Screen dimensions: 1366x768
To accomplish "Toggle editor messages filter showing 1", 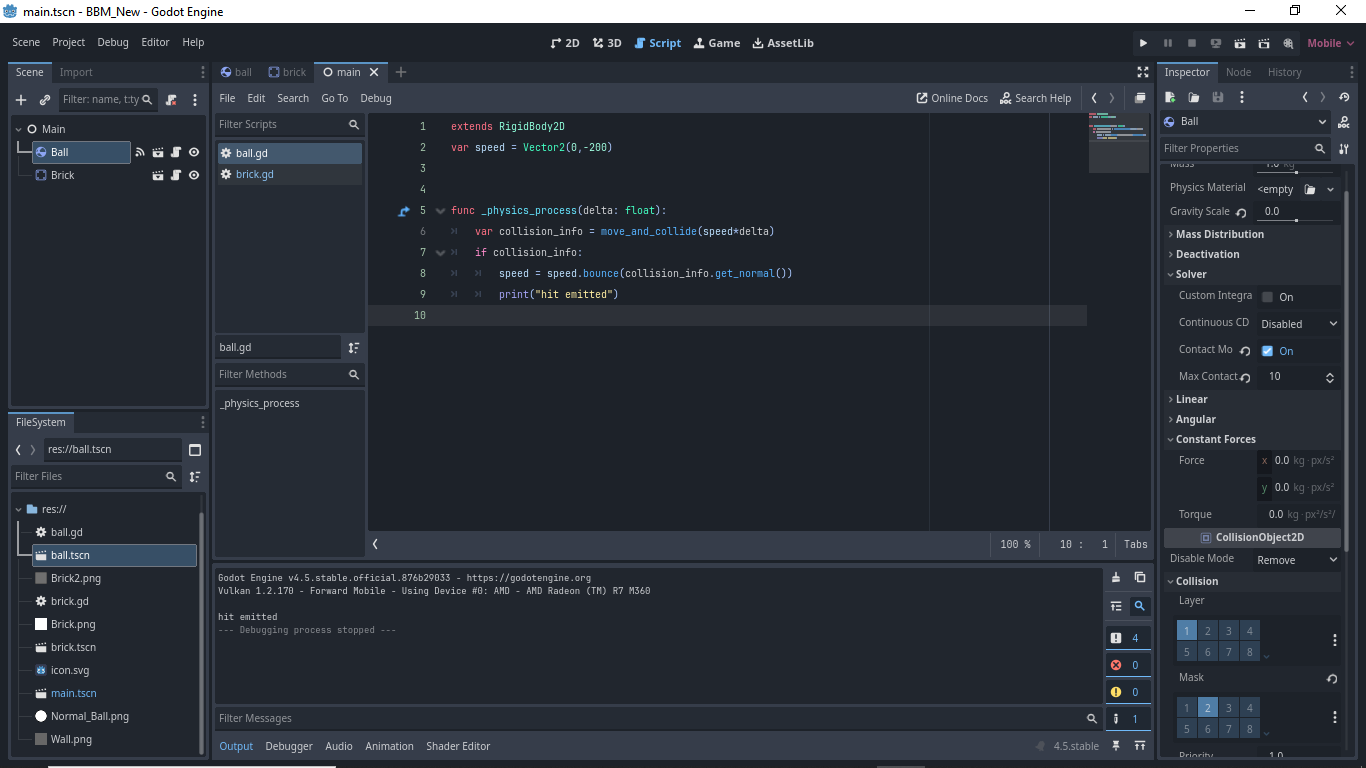I will [1128, 719].
